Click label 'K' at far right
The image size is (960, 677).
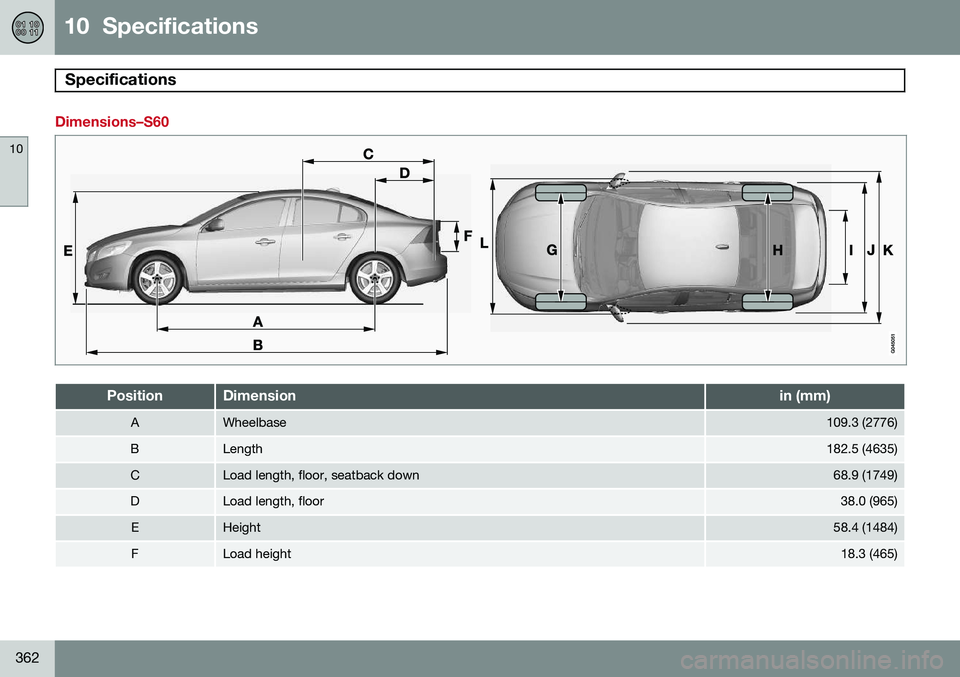888,250
